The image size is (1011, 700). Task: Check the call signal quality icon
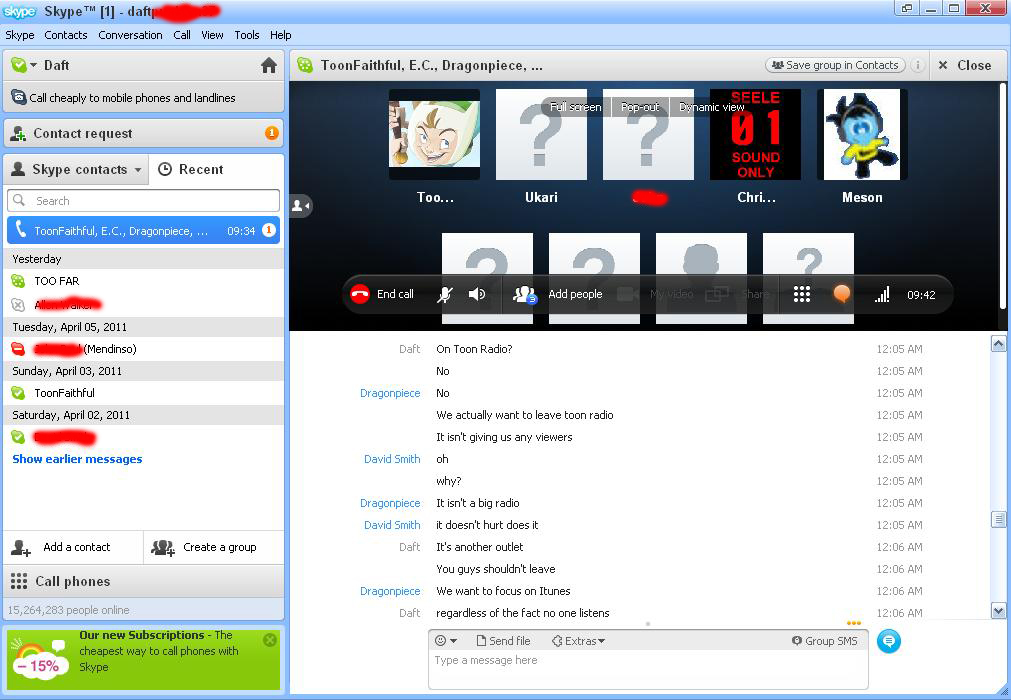point(882,295)
